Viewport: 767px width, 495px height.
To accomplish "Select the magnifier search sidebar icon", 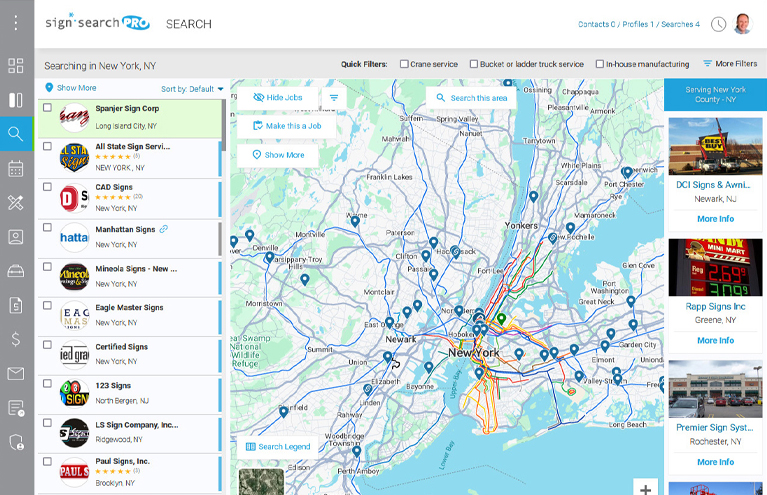I will [16, 134].
